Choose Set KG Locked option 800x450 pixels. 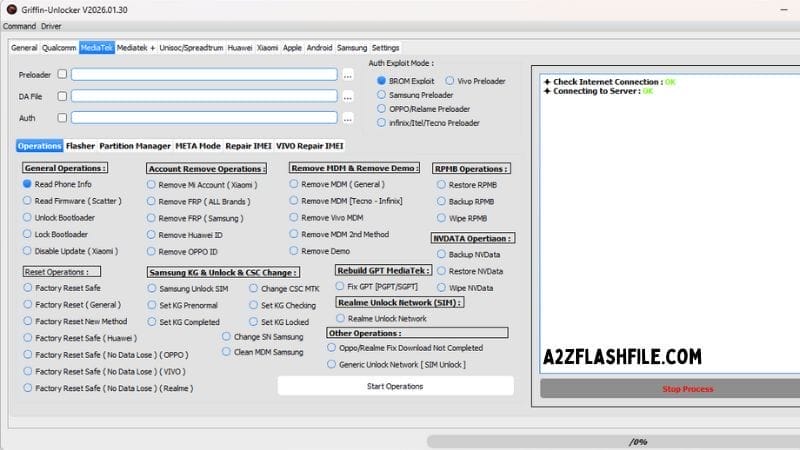pyautogui.click(x=279, y=322)
